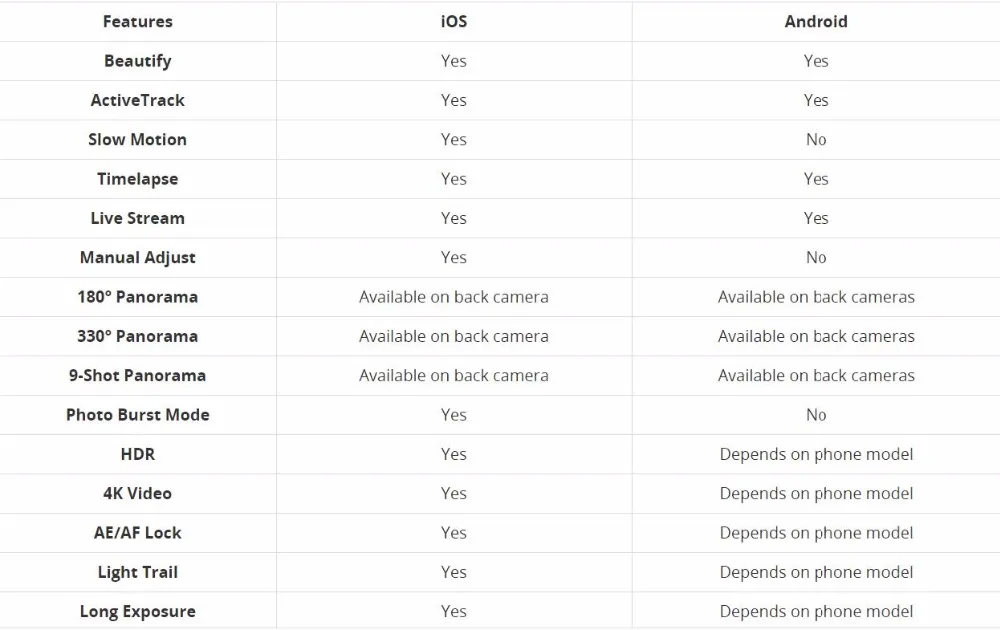Click the Beautify feature label
Image resolution: width=1000 pixels, height=630 pixels.
[x=138, y=61]
